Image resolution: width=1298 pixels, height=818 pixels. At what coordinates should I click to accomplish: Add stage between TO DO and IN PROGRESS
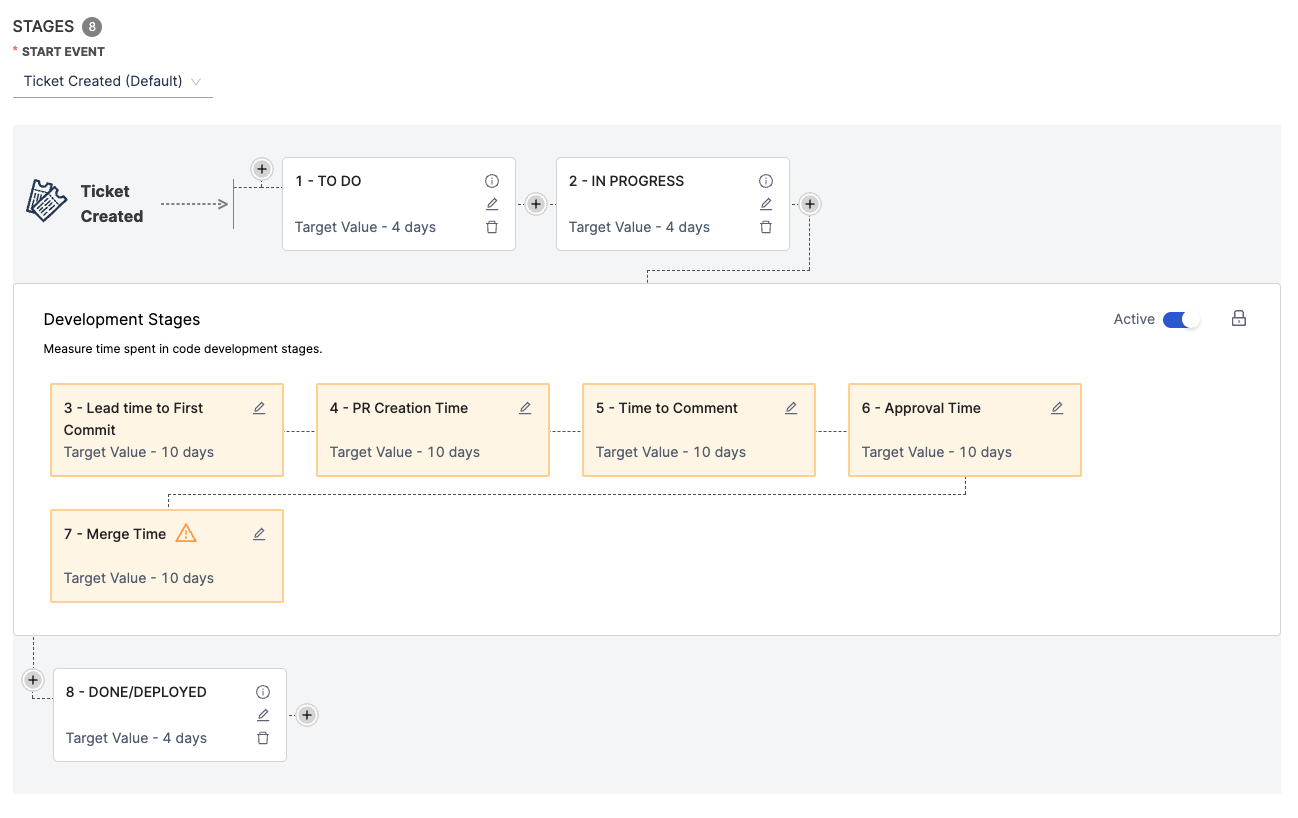[x=536, y=204]
